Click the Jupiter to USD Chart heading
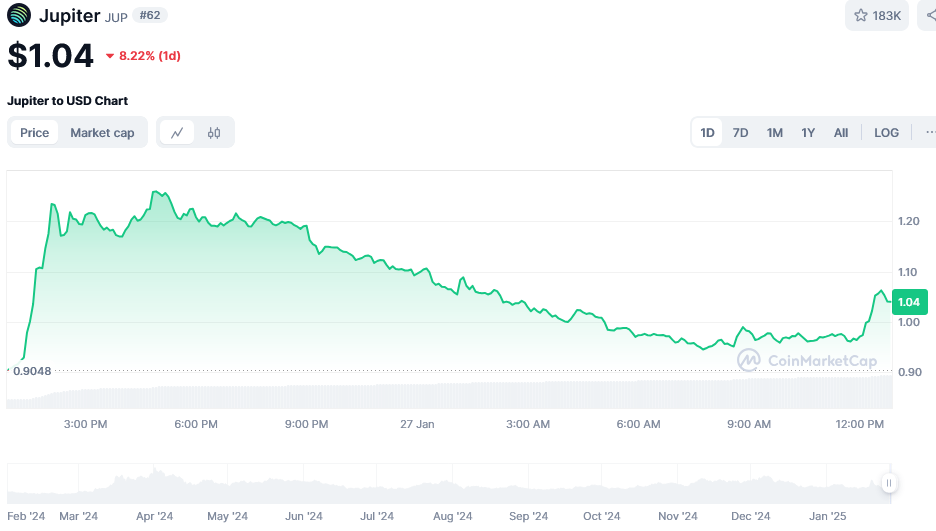The image size is (936, 531). (67, 101)
